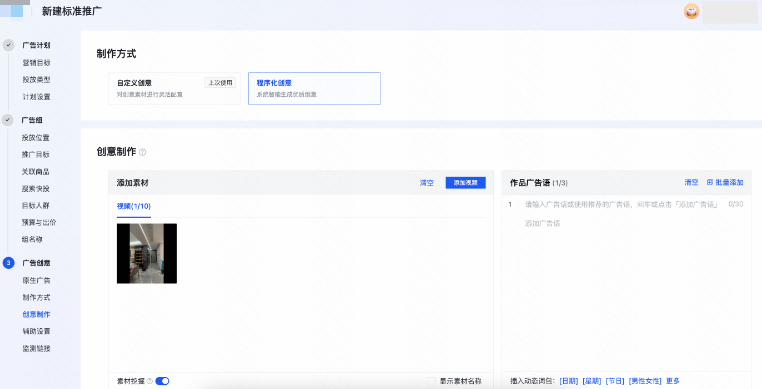Viewport: 762px width, 389px height.
Task: Go to 推广目标 in sidebar
Action: pyautogui.click(x=35, y=155)
